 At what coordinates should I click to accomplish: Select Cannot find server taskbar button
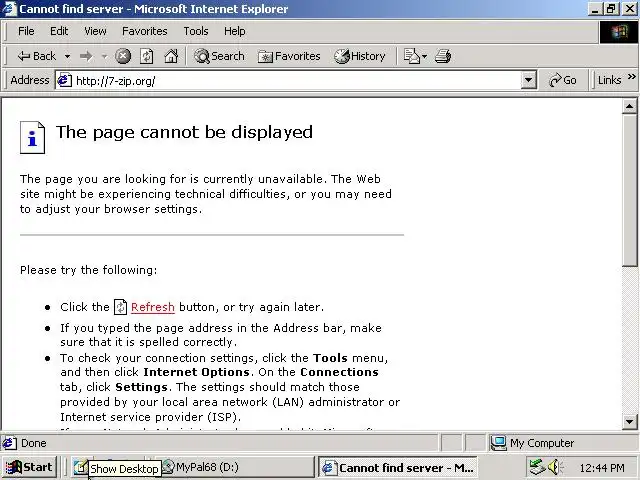pos(398,467)
